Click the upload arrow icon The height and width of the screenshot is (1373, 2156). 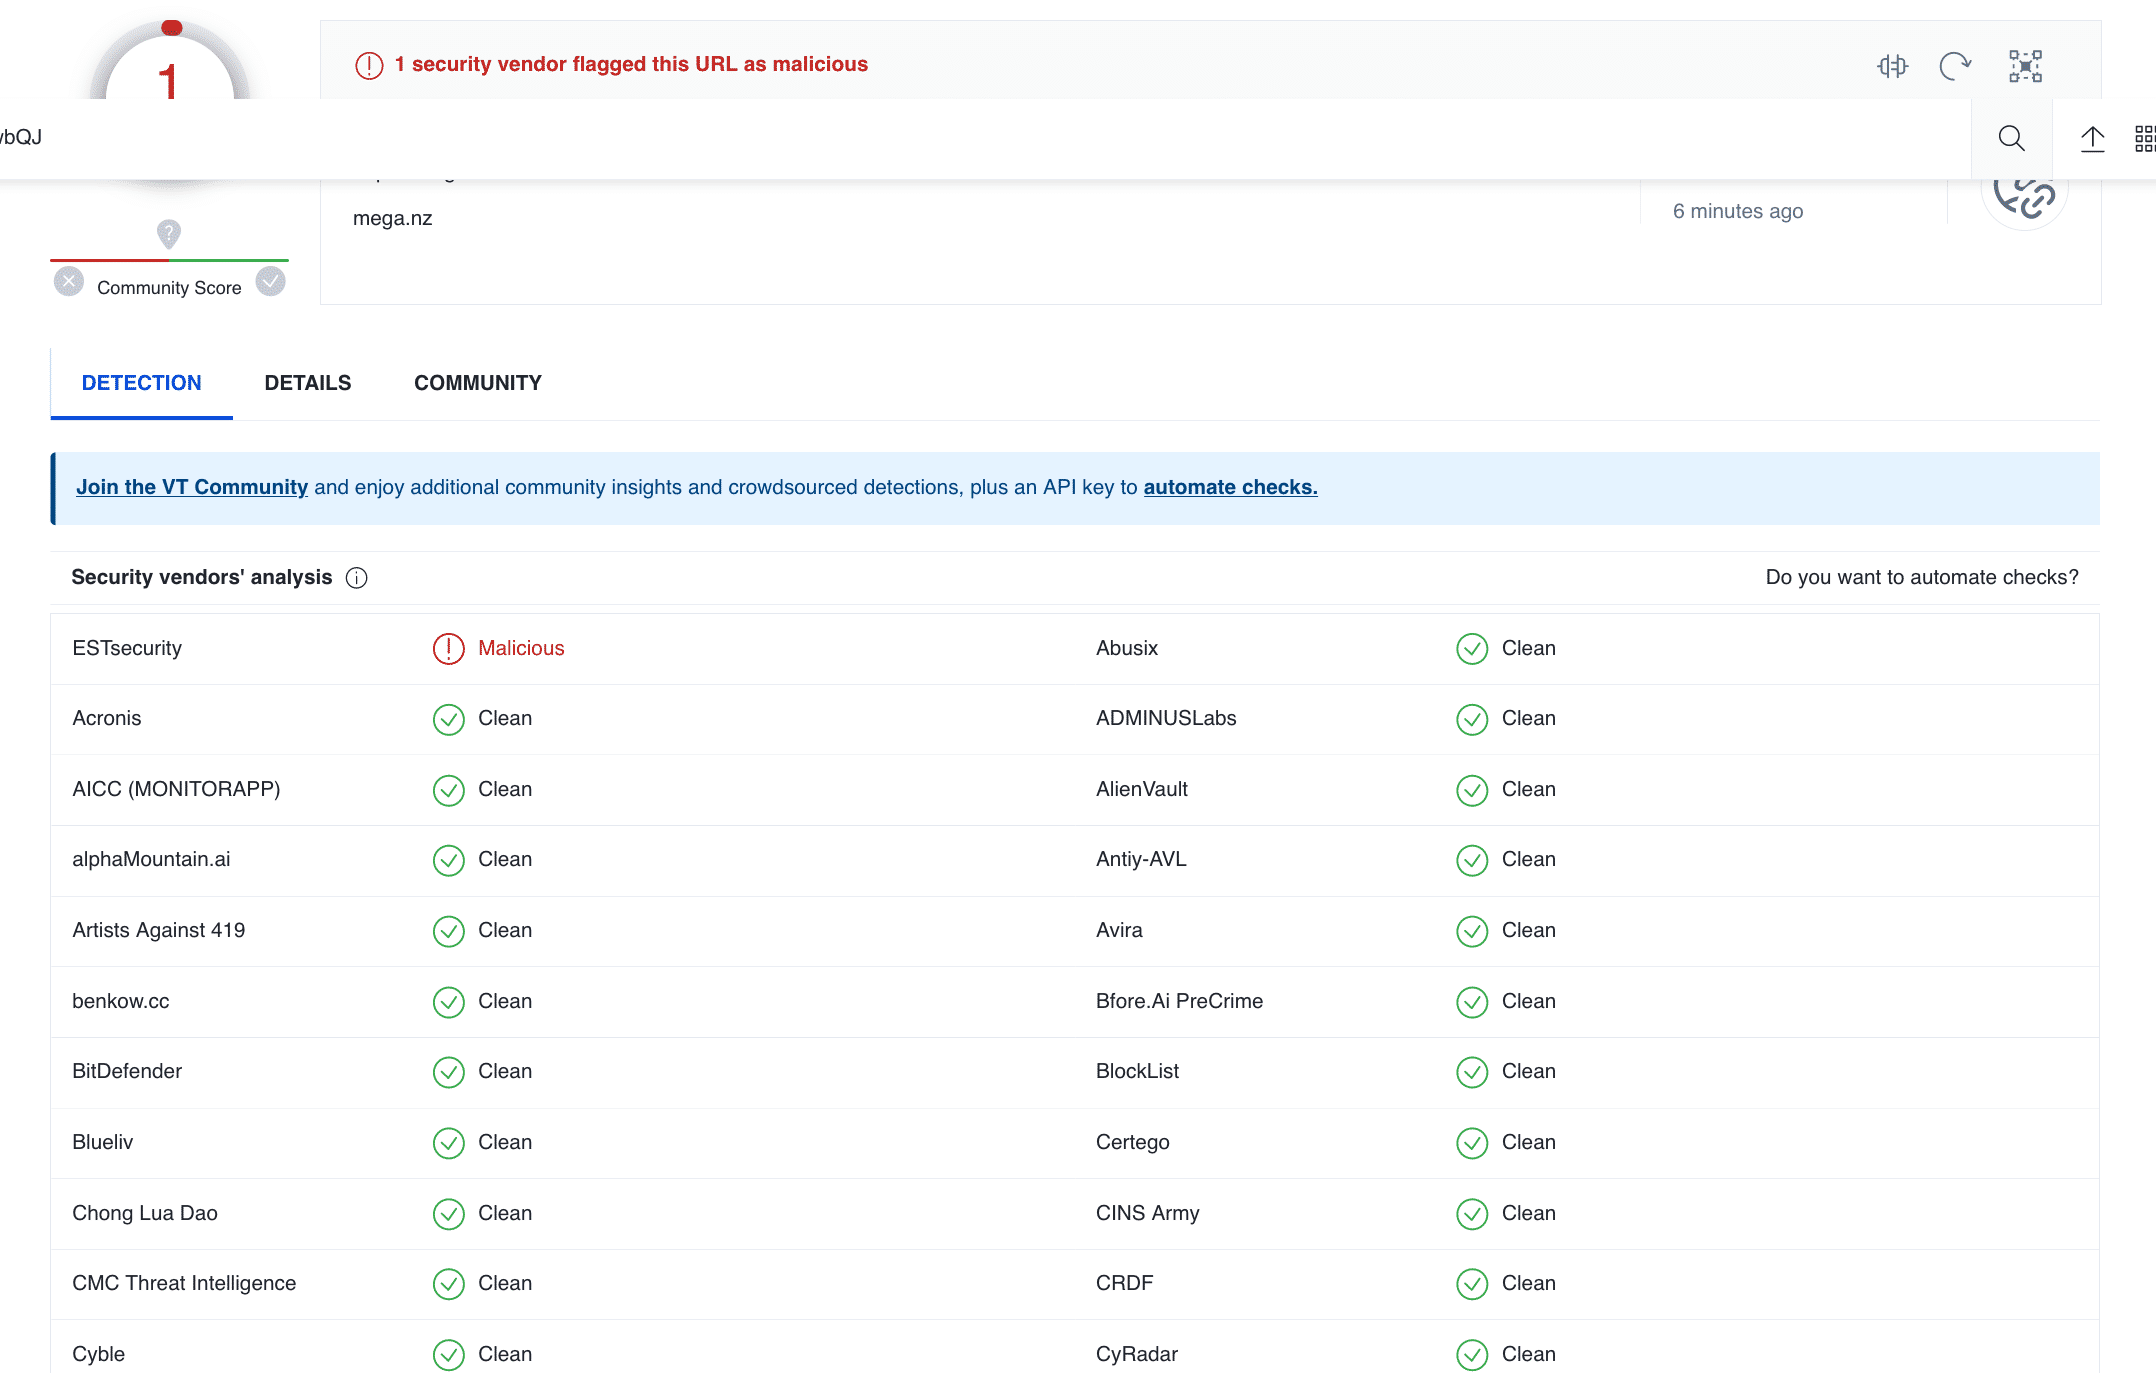click(x=2092, y=138)
